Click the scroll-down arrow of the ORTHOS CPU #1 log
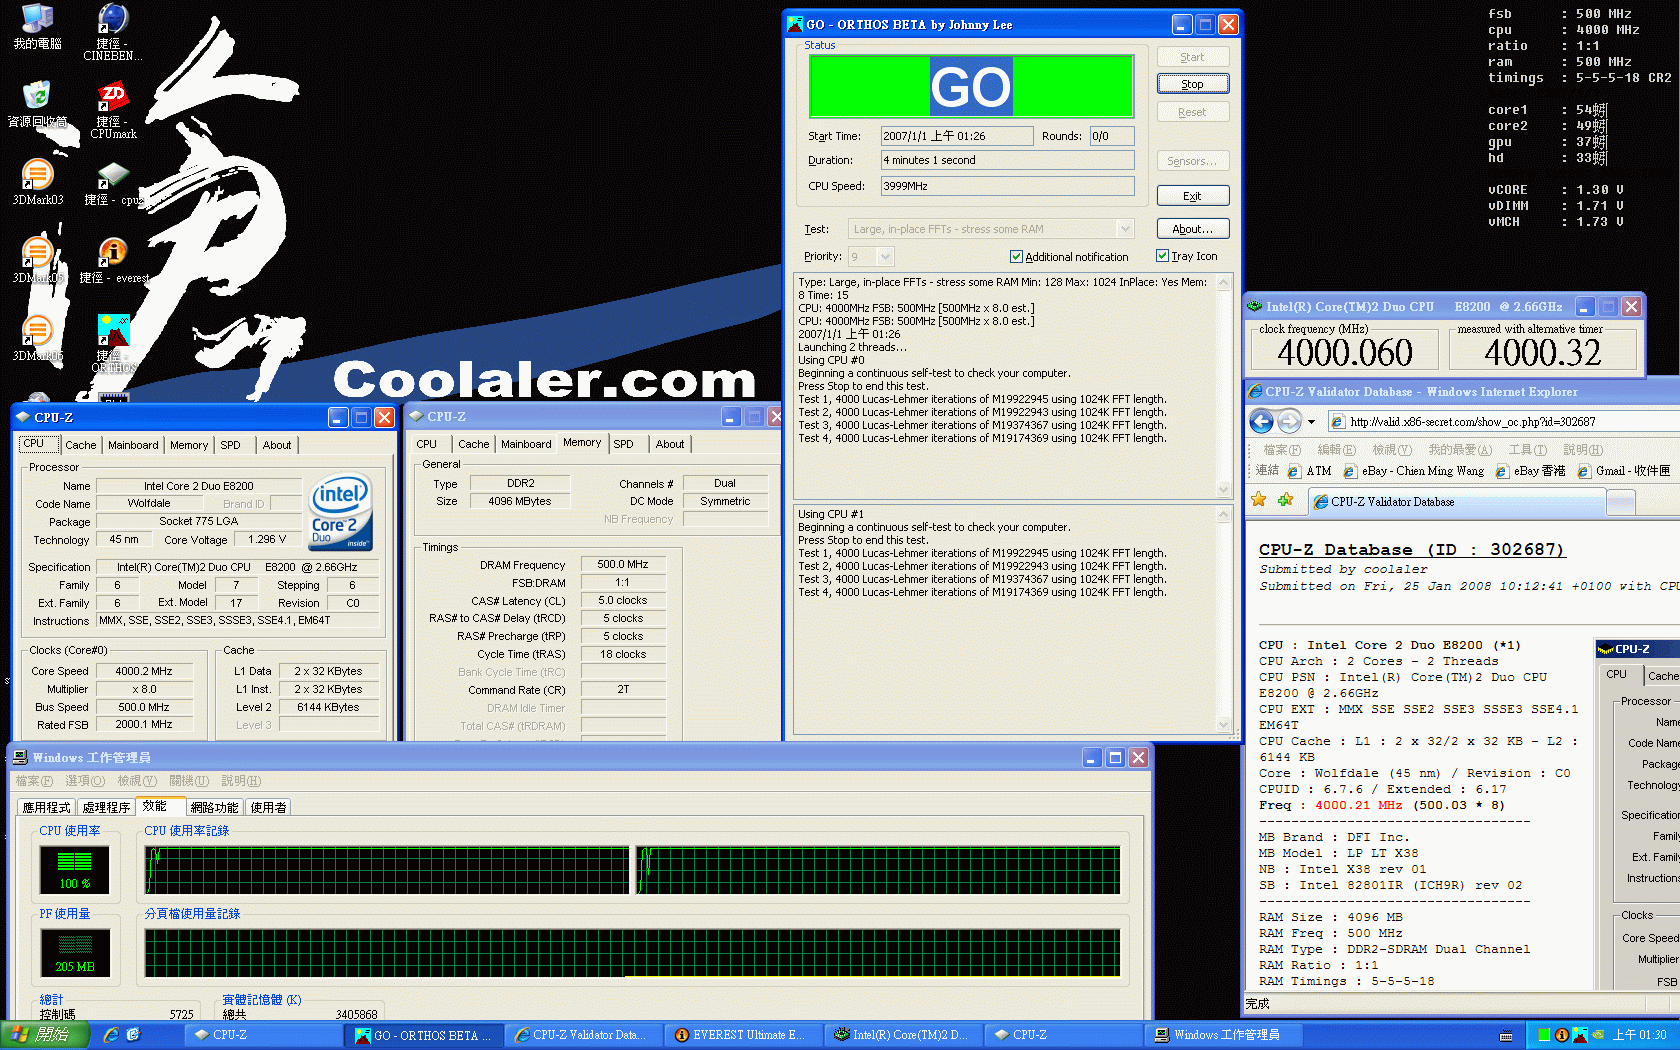Screen dimensions: 1680x1050 (1224, 725)
